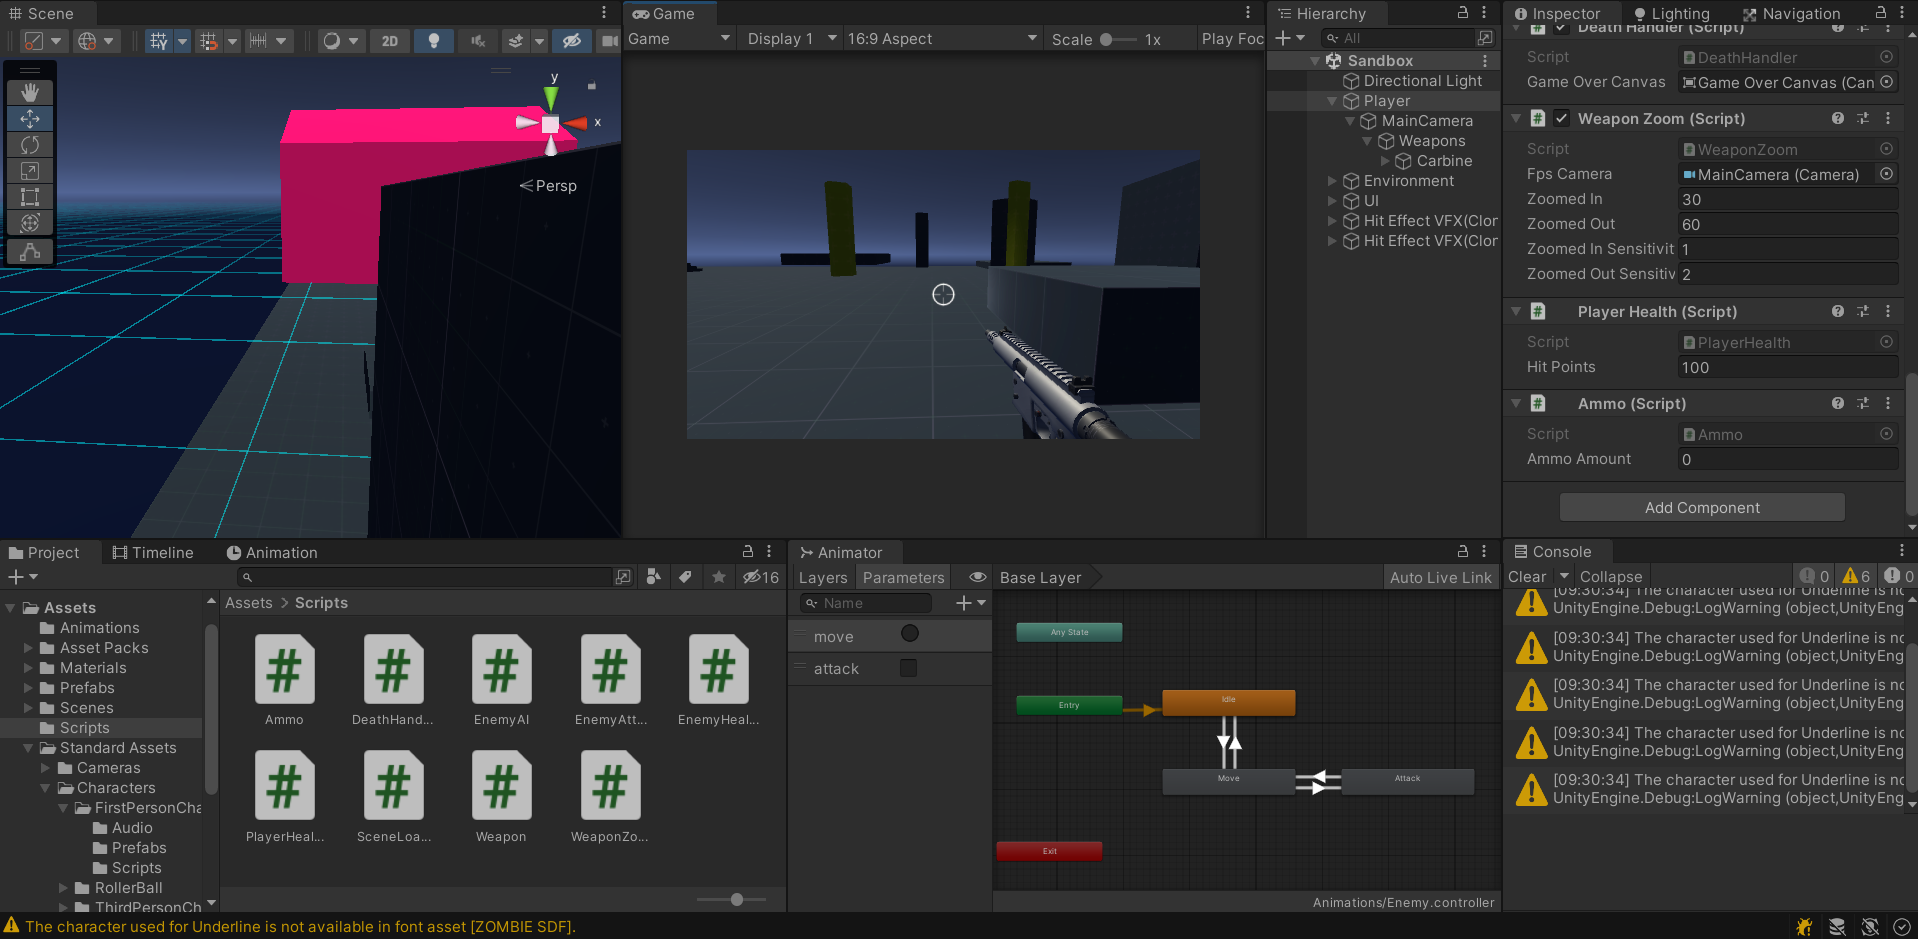Clear the Console log
Image resolution: width=1918 pixels, height=939 pixels.
[x=1527, y=576]
